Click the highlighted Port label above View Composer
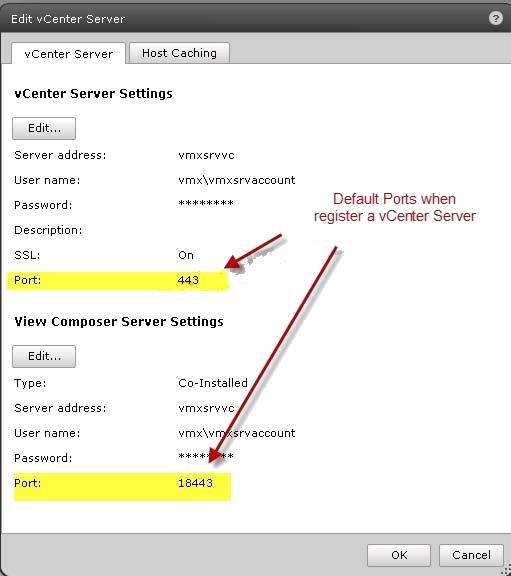The width and height of the screenshot is (511, 576). tap(27, 280)
